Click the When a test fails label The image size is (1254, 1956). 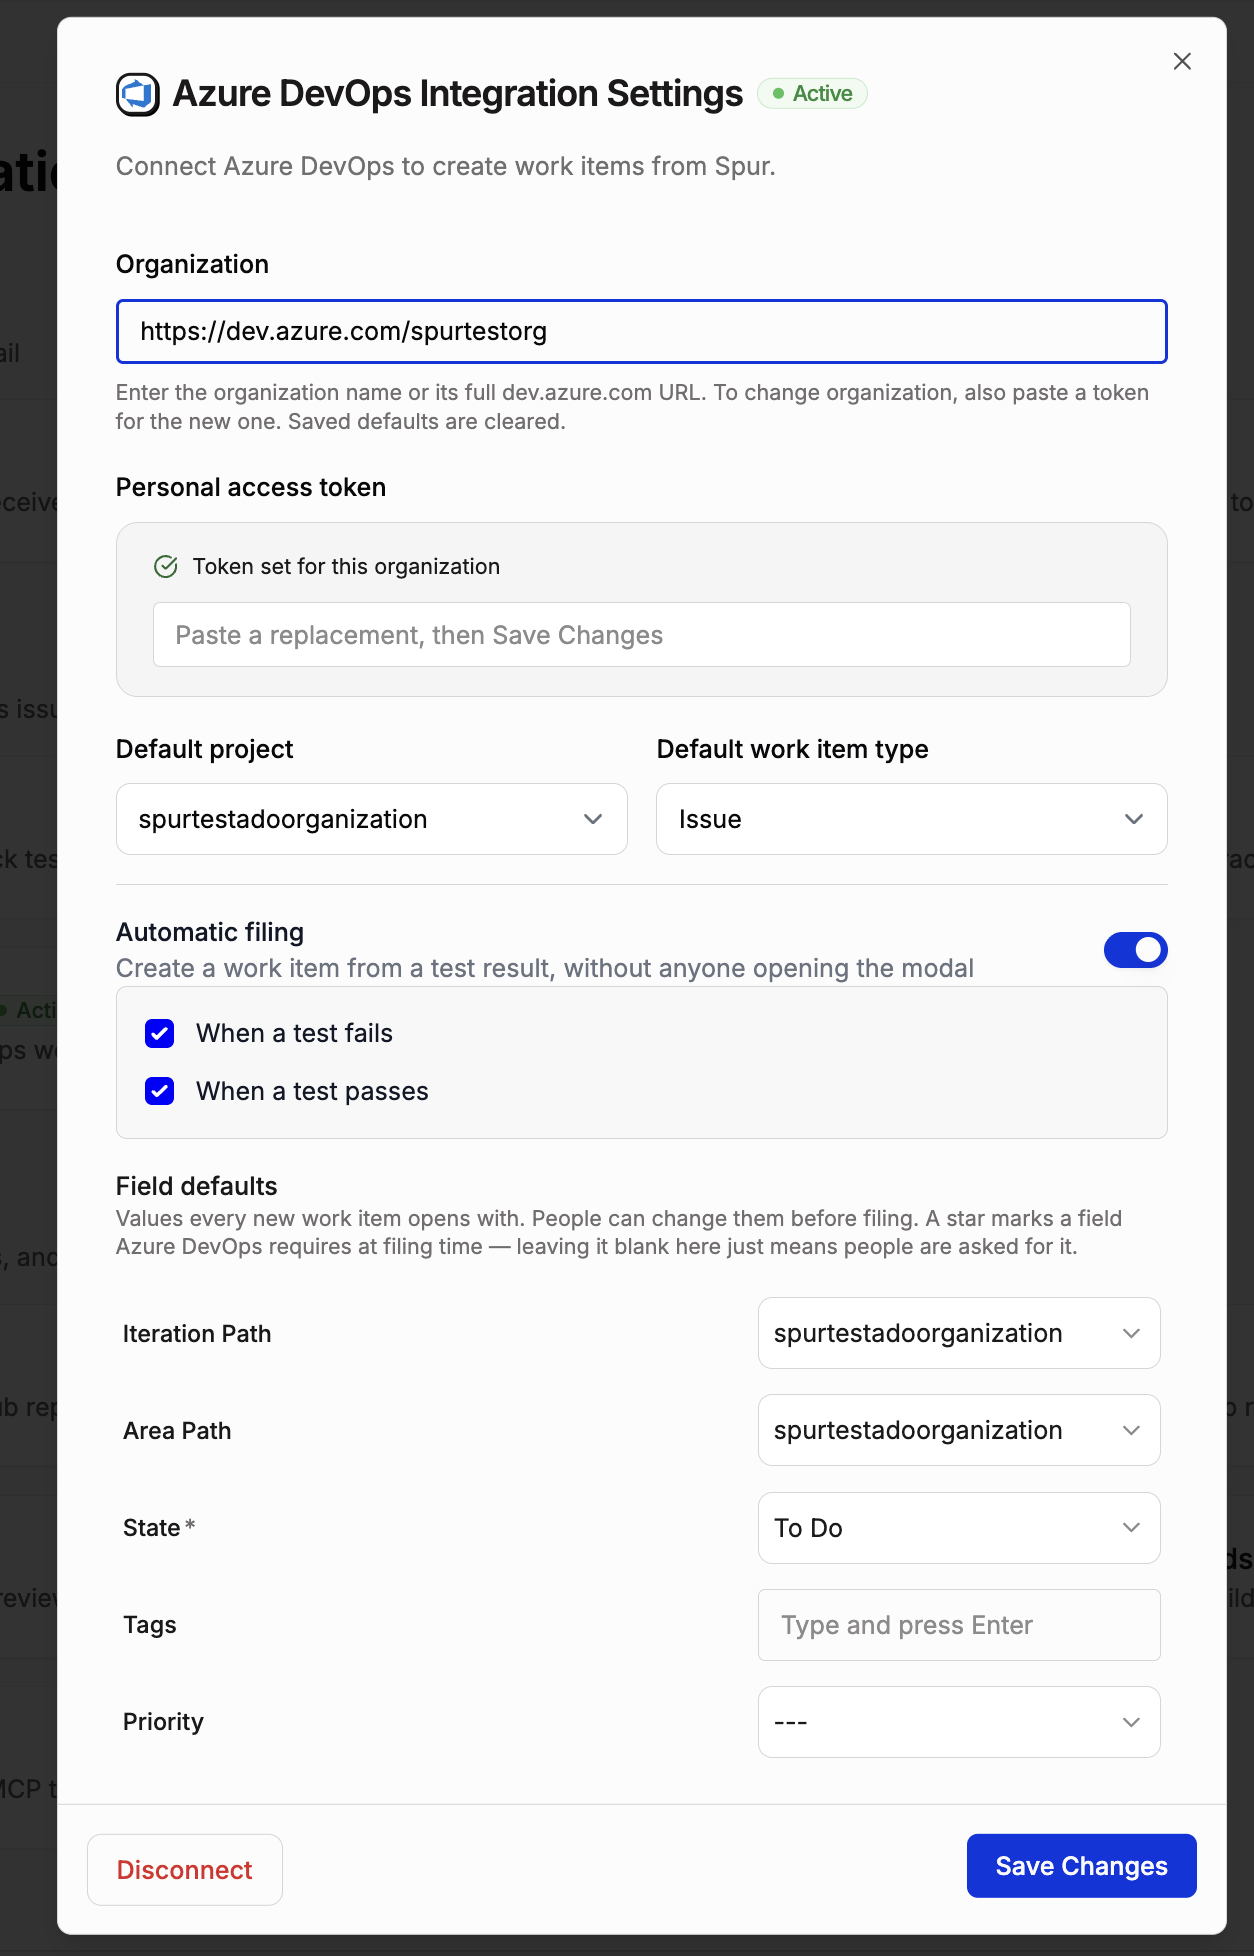click(294, 1033)
